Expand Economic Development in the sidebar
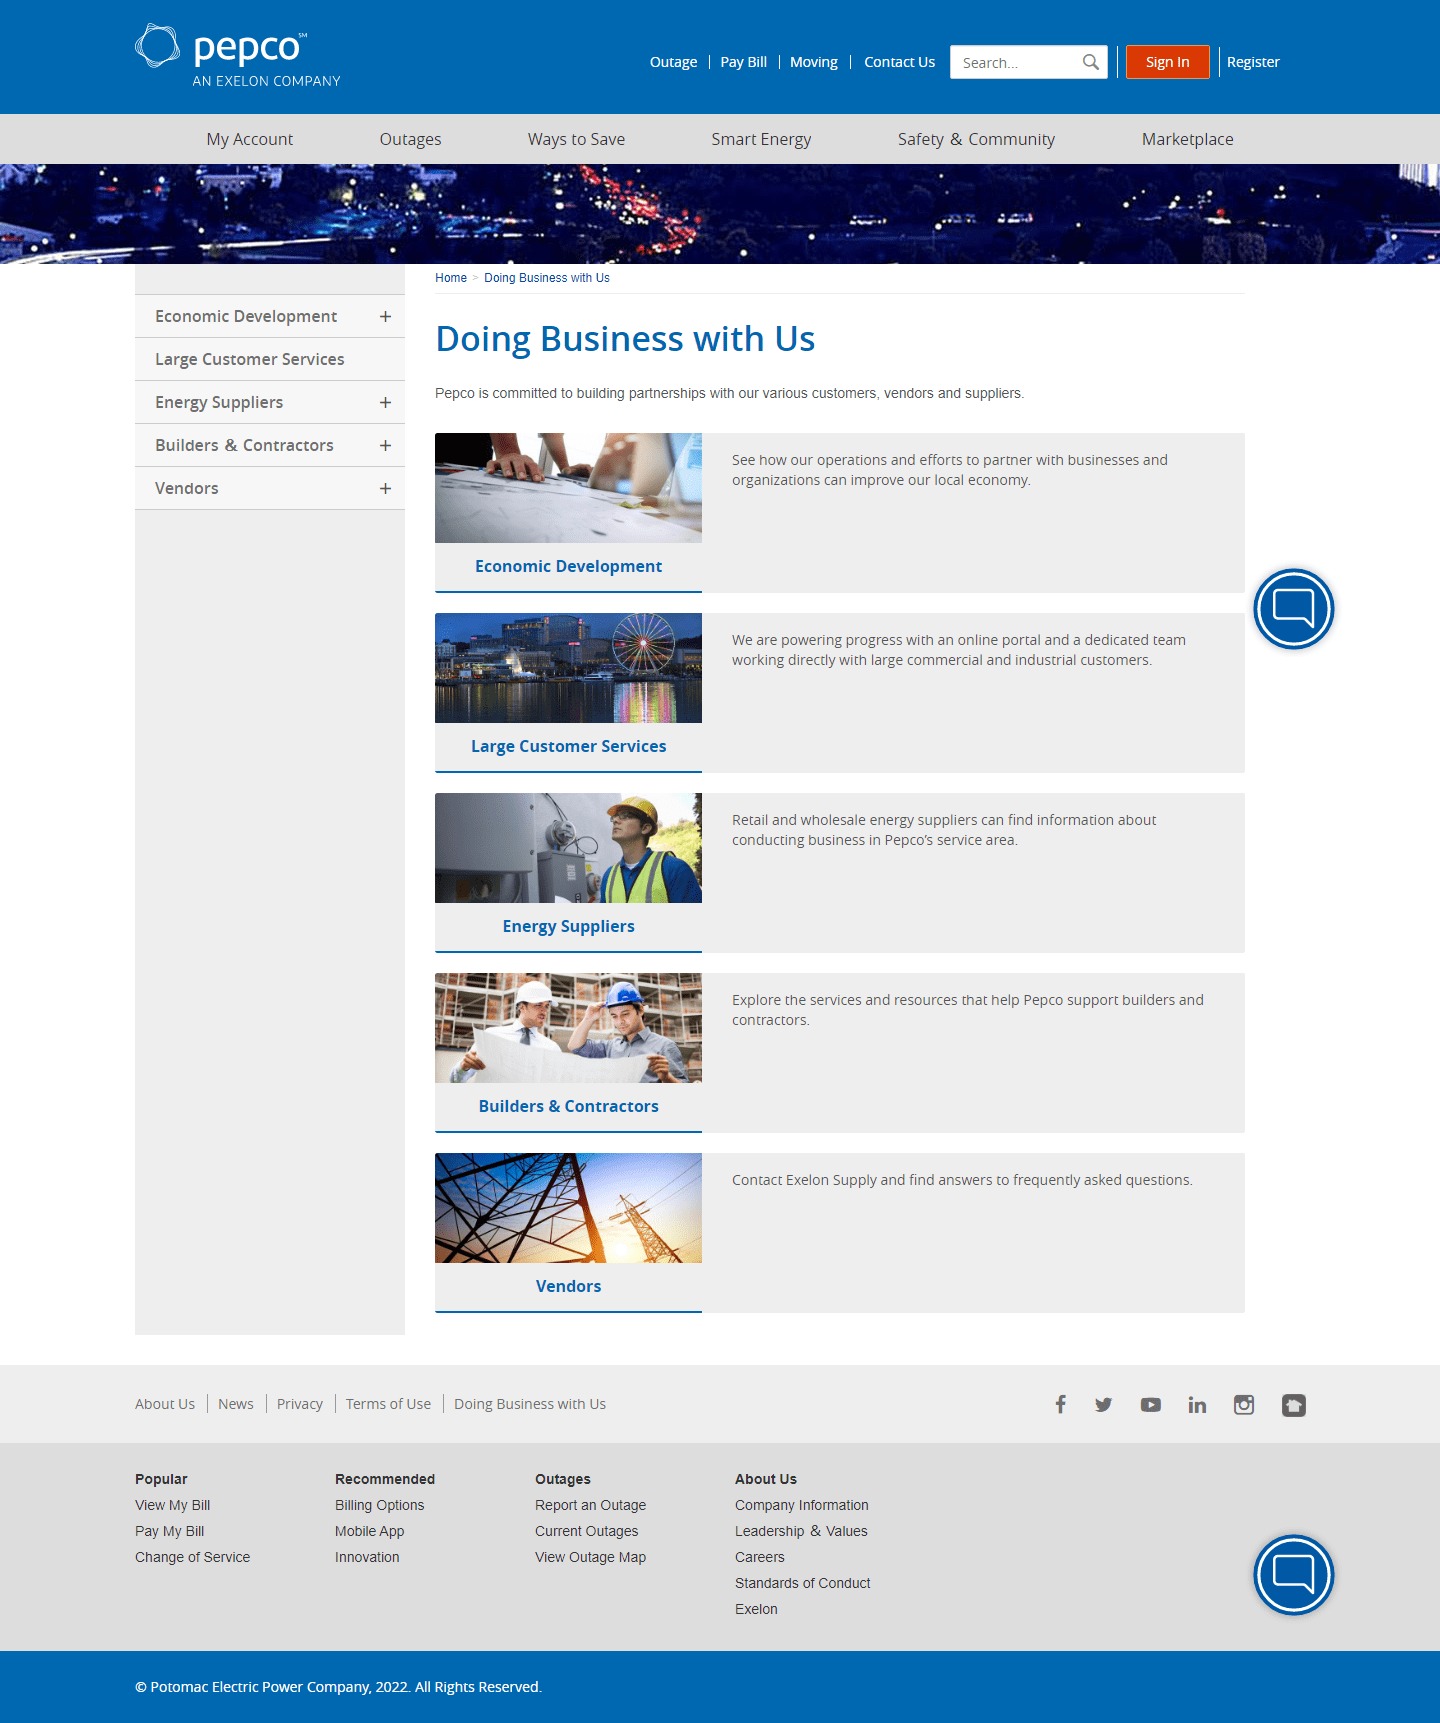1440x1723 pixels. pyautogui.click(x=385, y=316)
